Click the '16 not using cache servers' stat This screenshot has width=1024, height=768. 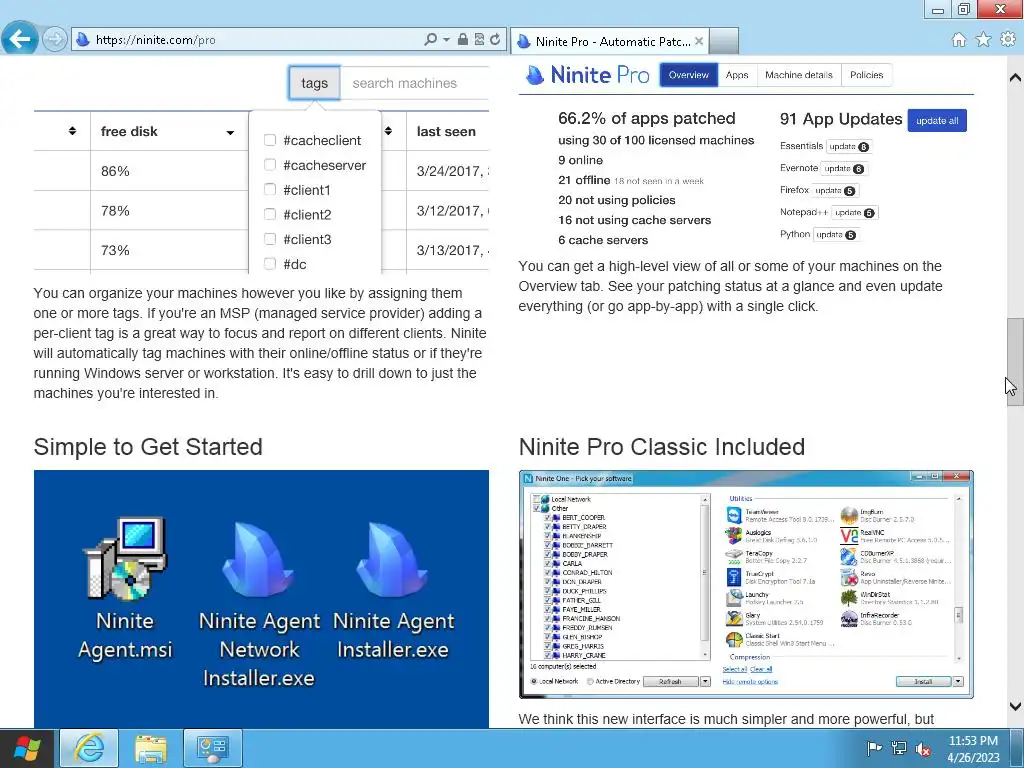pos(634,220)
